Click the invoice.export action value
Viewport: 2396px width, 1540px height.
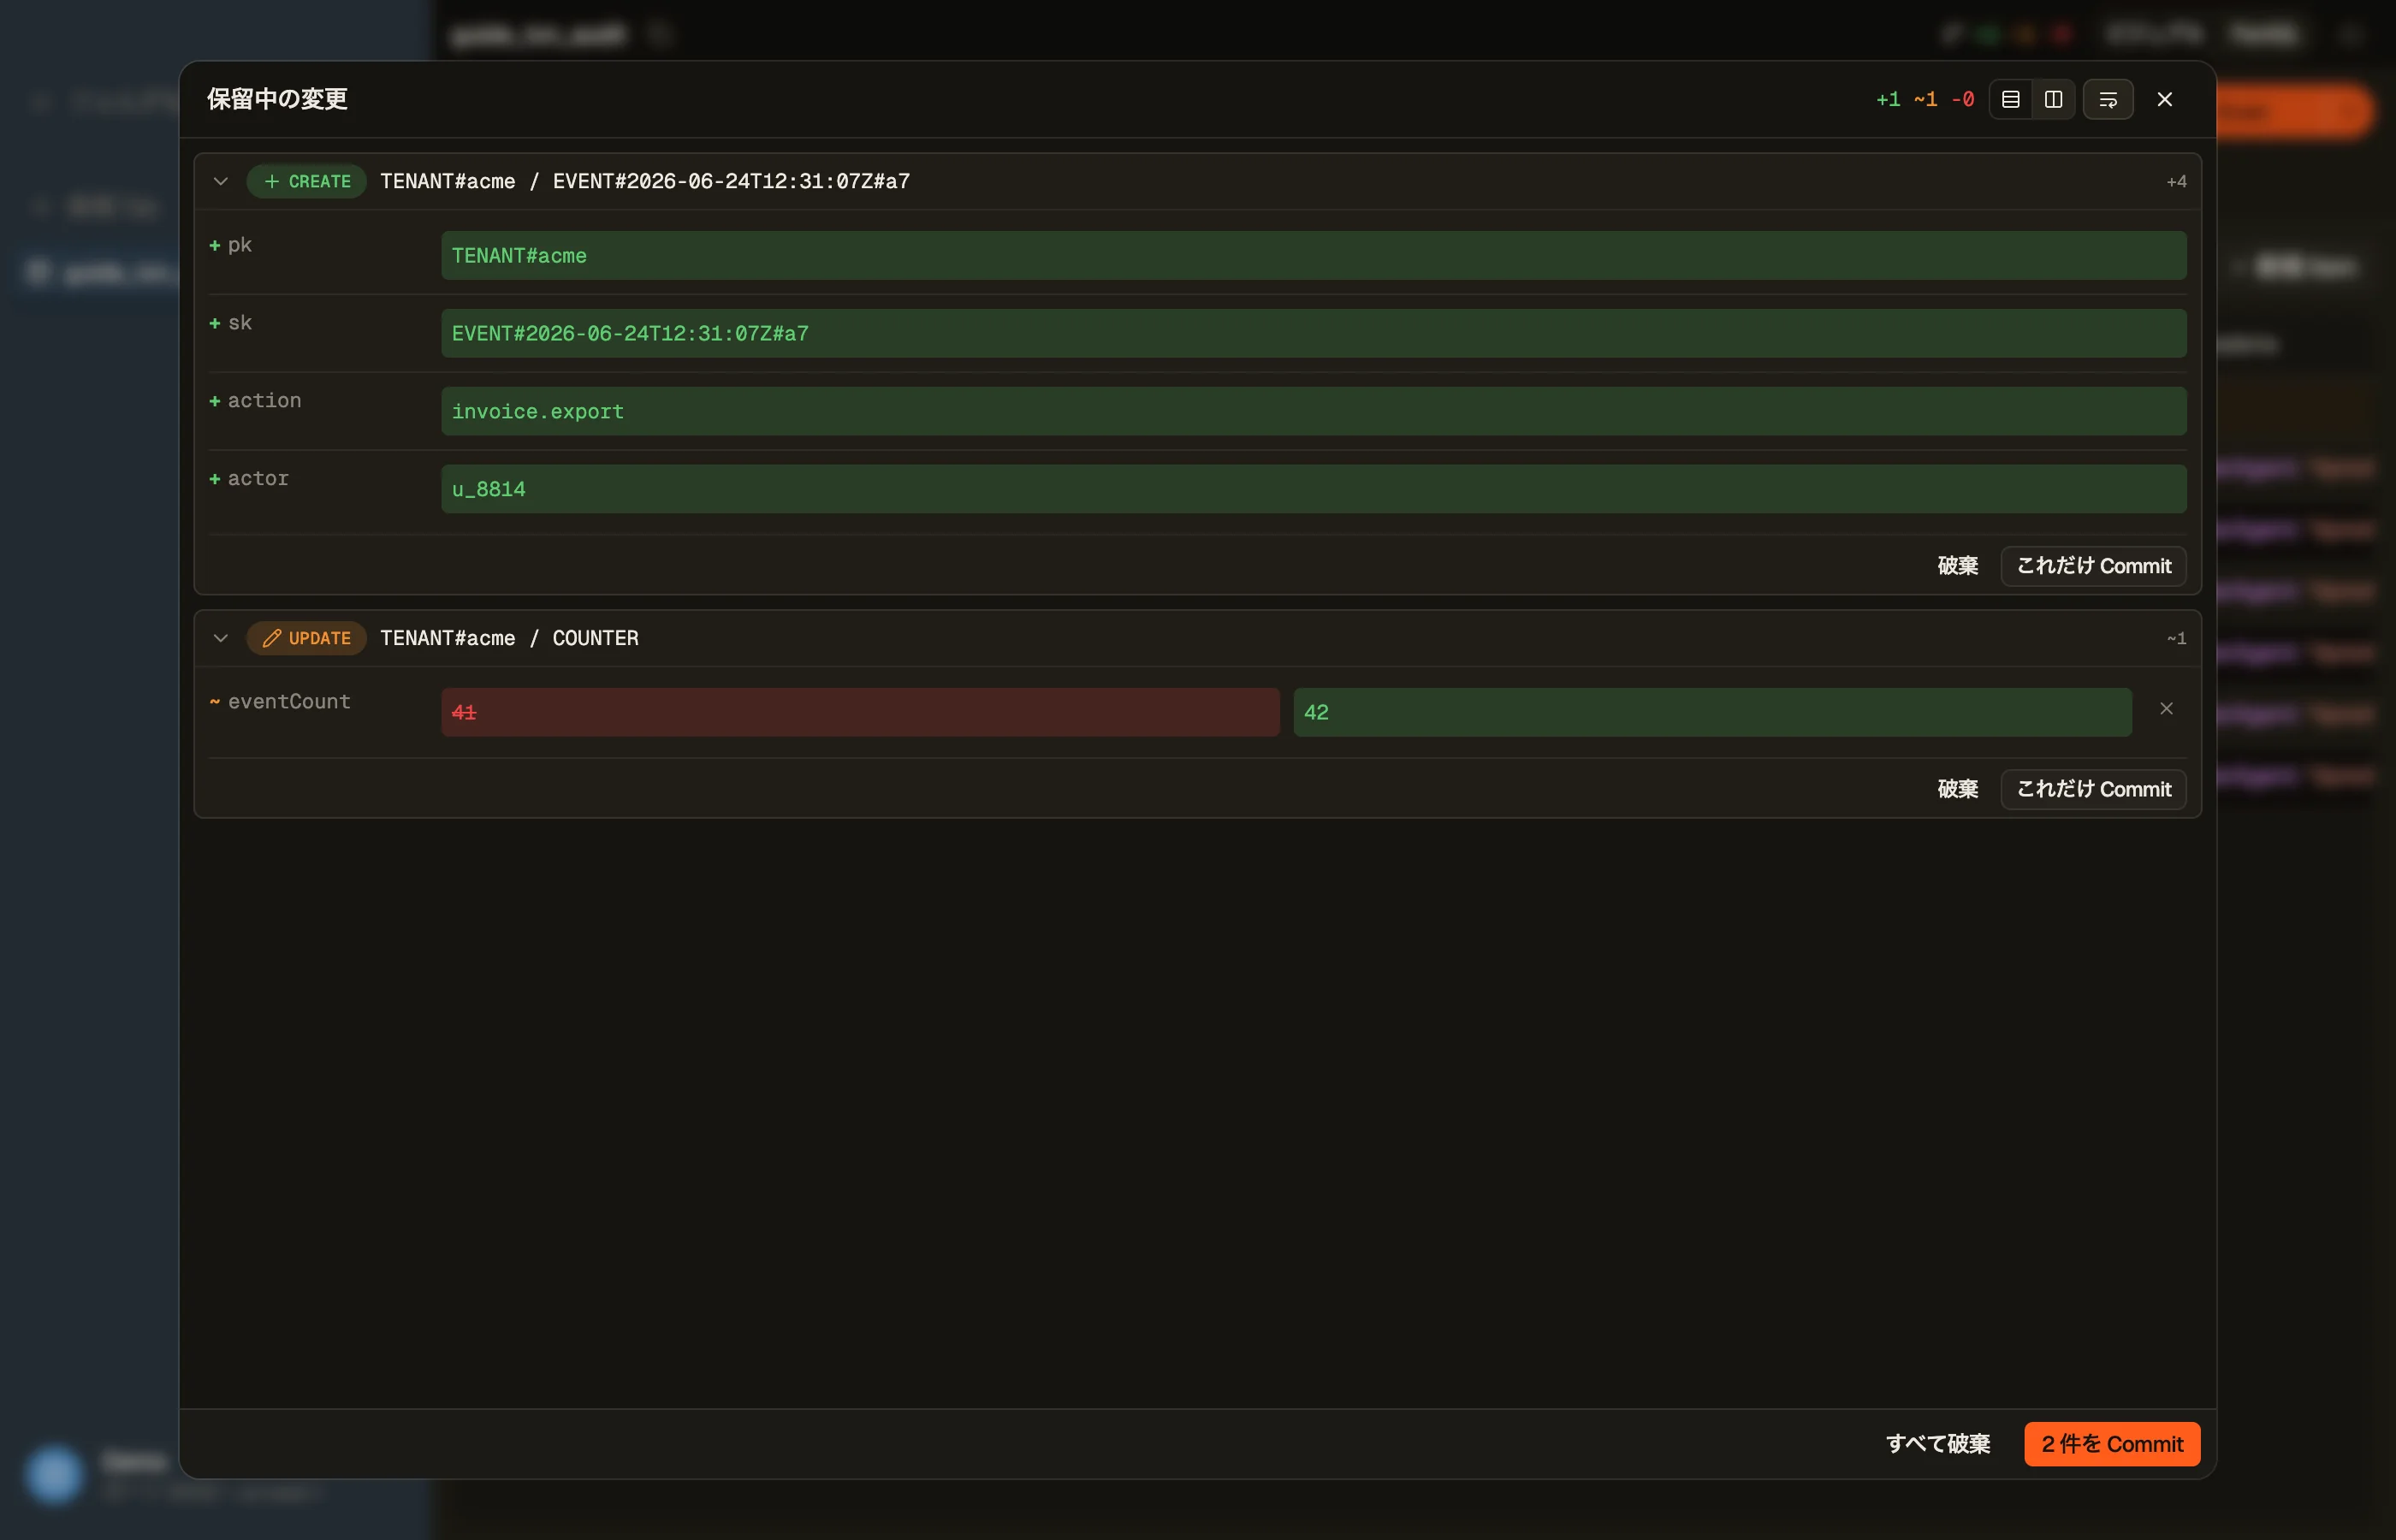pos(1314,411)
